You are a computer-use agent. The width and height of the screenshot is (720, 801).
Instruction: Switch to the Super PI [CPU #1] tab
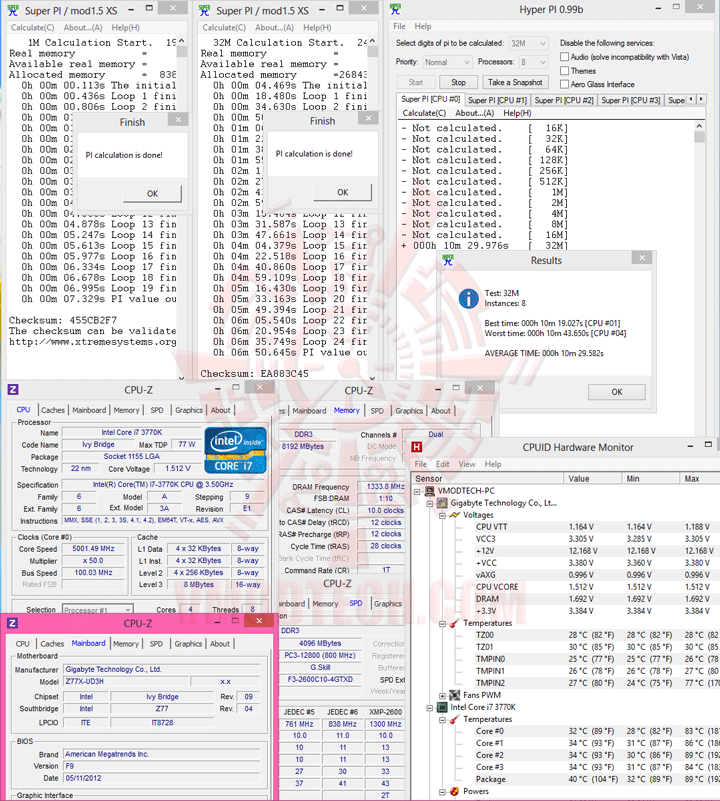(x=497, y=100)
